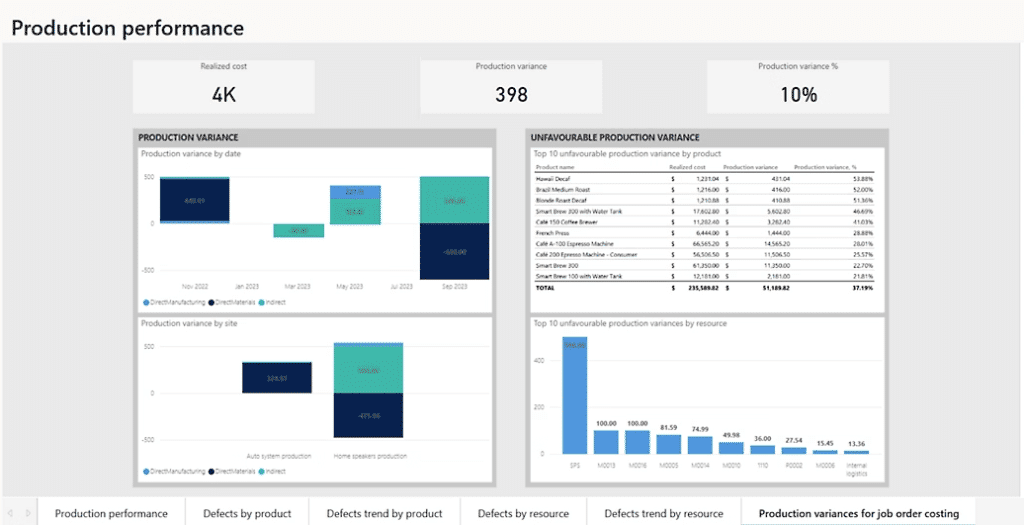
Task: Select the Nov 2022 dark navy DirectMaterials bar
Action: 195,200
